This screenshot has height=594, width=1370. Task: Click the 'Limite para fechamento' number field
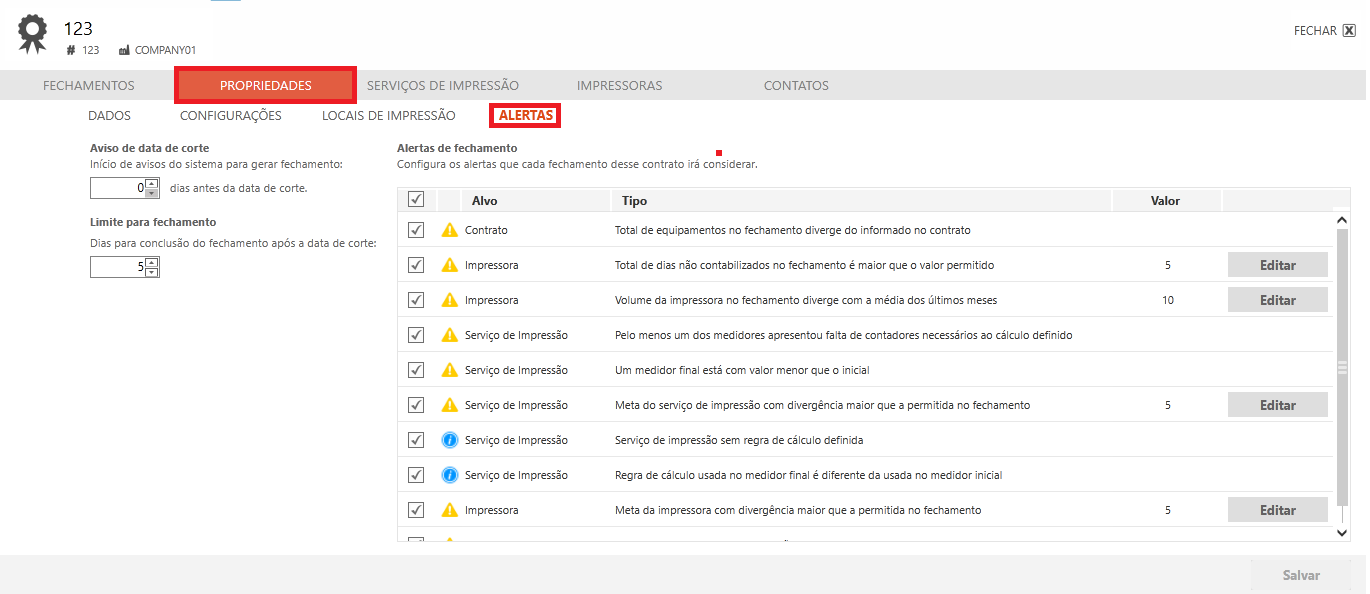[x=117, y=267]
